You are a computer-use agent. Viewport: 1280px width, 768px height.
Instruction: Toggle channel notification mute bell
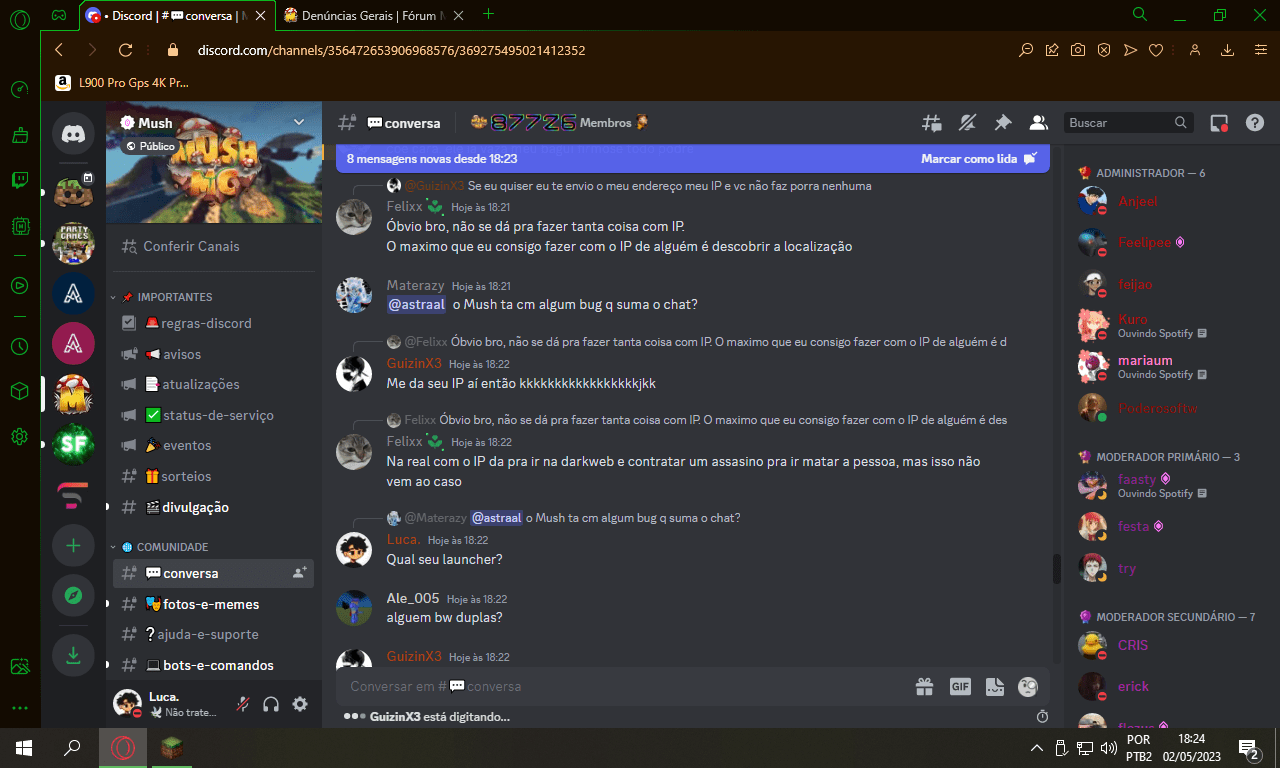[966, 123]
